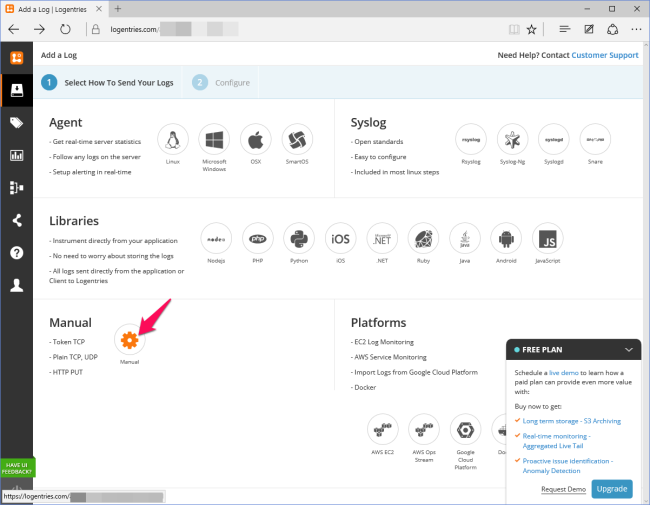Go to step 2 Configure
This screenshot has height=505, width=650.
pyautogui.click(x=221, y=83)
